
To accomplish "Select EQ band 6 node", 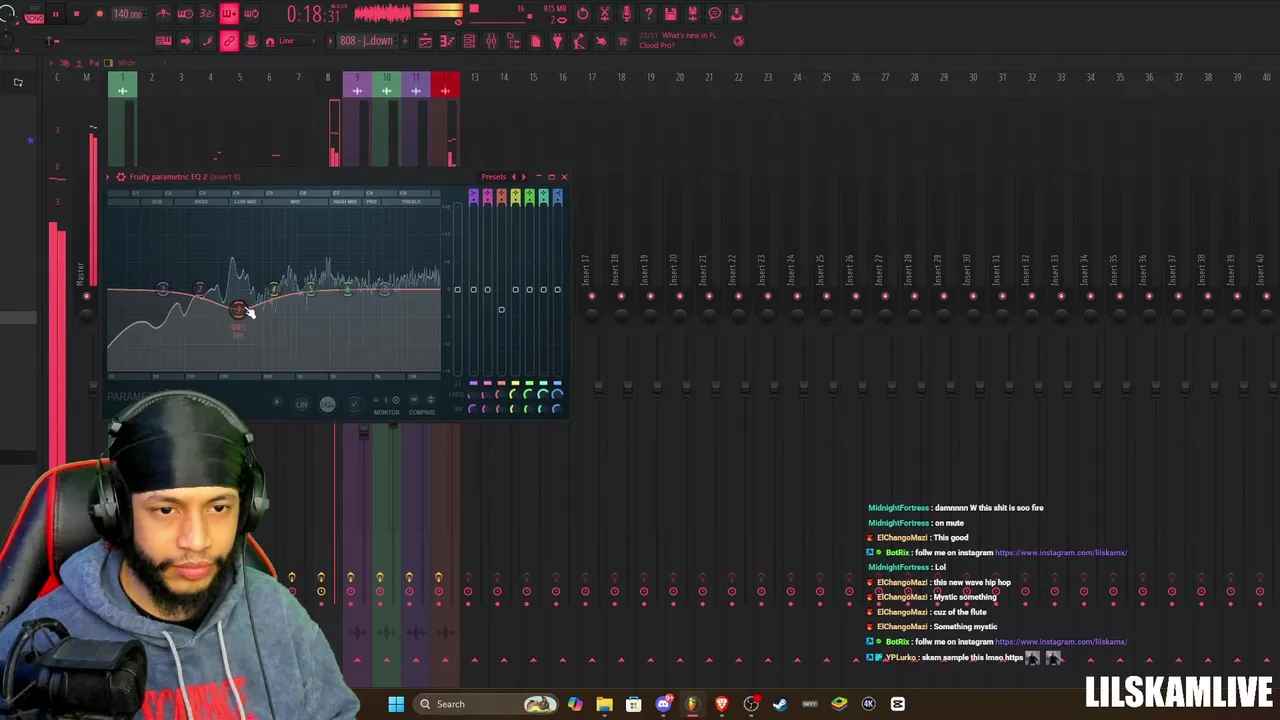I will [347, 290].
